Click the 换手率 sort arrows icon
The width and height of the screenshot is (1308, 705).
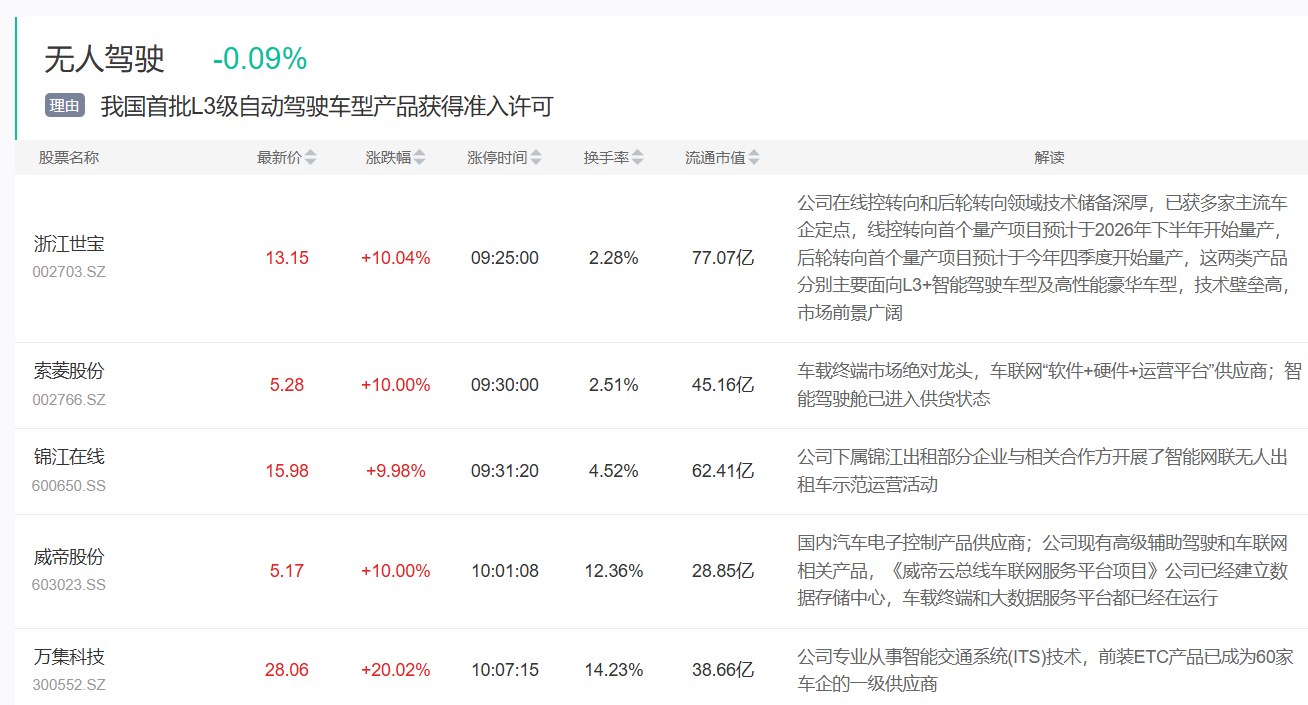point(638,158)
